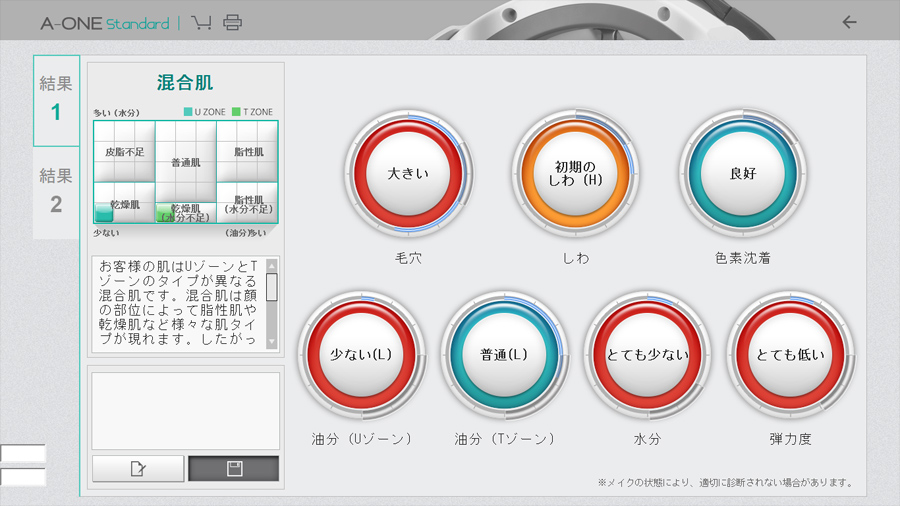900x506 pixels.
Task: Select the 水分 dial showing とても少ない
Action: click(647, 355)
